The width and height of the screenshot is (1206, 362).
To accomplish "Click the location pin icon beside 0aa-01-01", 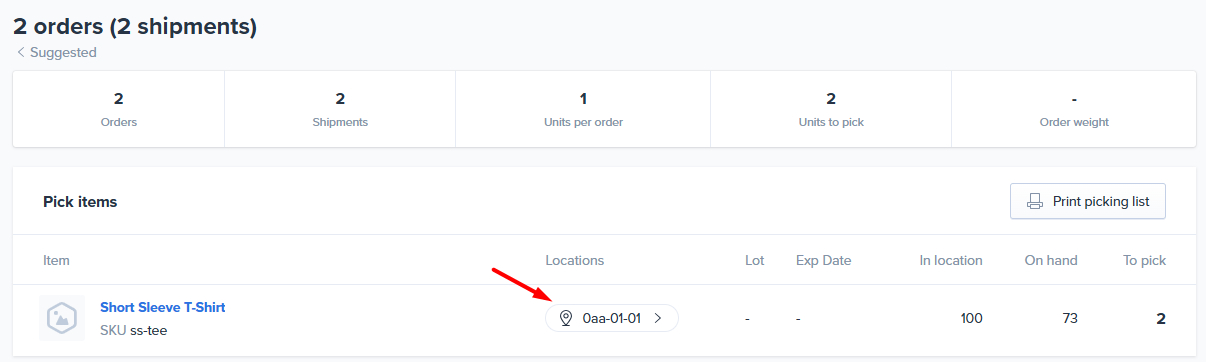I will [x=565, y=318].
